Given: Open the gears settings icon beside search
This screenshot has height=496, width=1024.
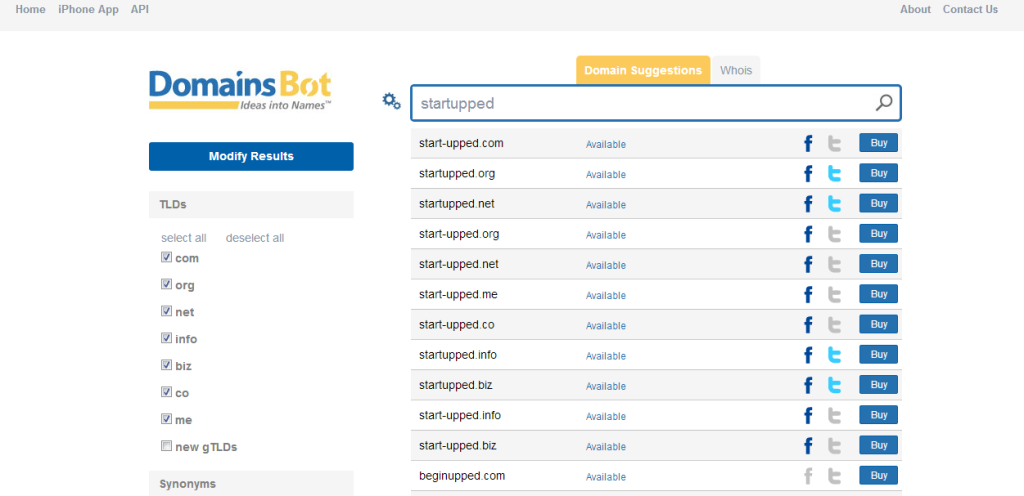Looking at the screenshot, I should tap(391, 101).
